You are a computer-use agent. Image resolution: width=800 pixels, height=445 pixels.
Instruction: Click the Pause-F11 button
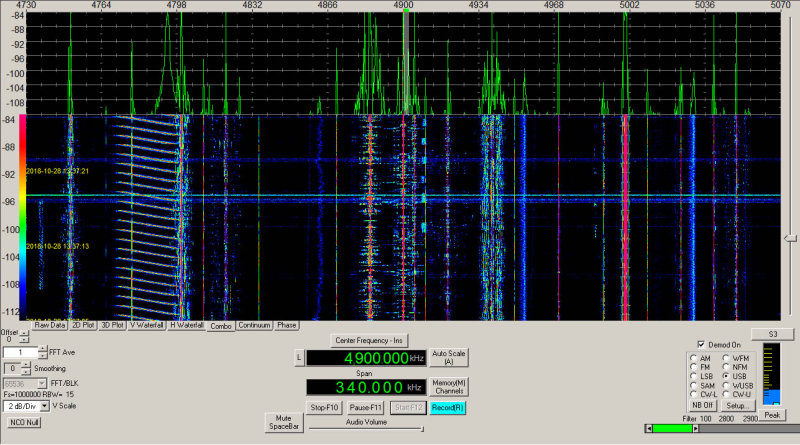click(366, 408)
